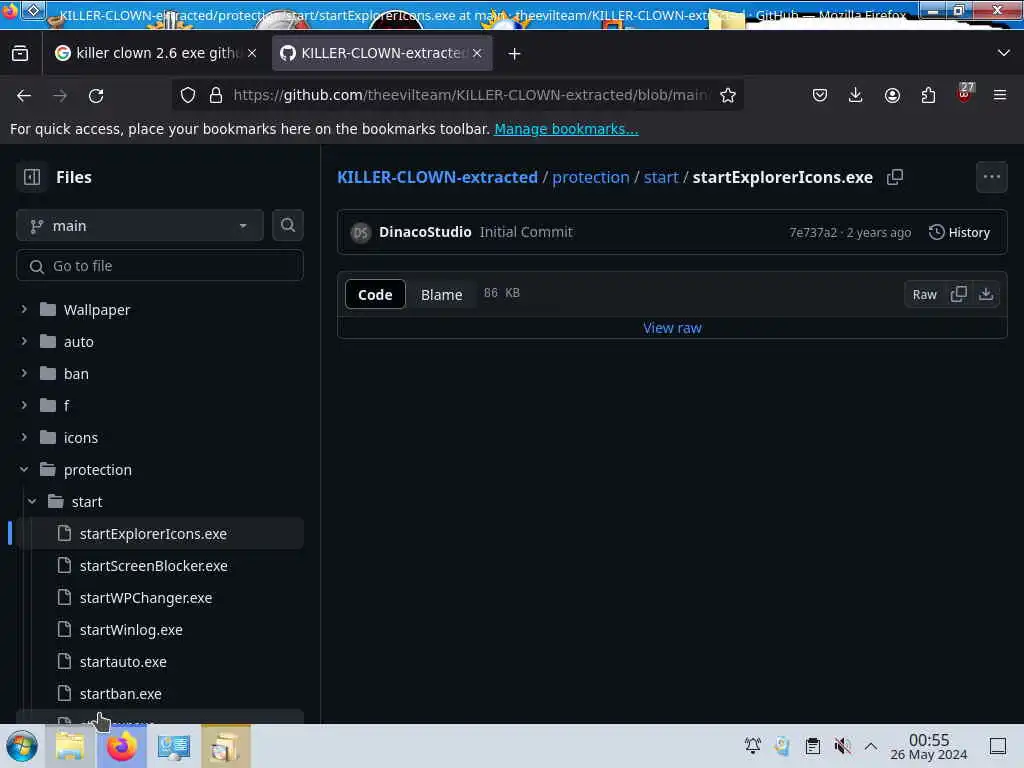
Task: Switch to Blame view
Action: pyautogui.click(x=441, y=295)
